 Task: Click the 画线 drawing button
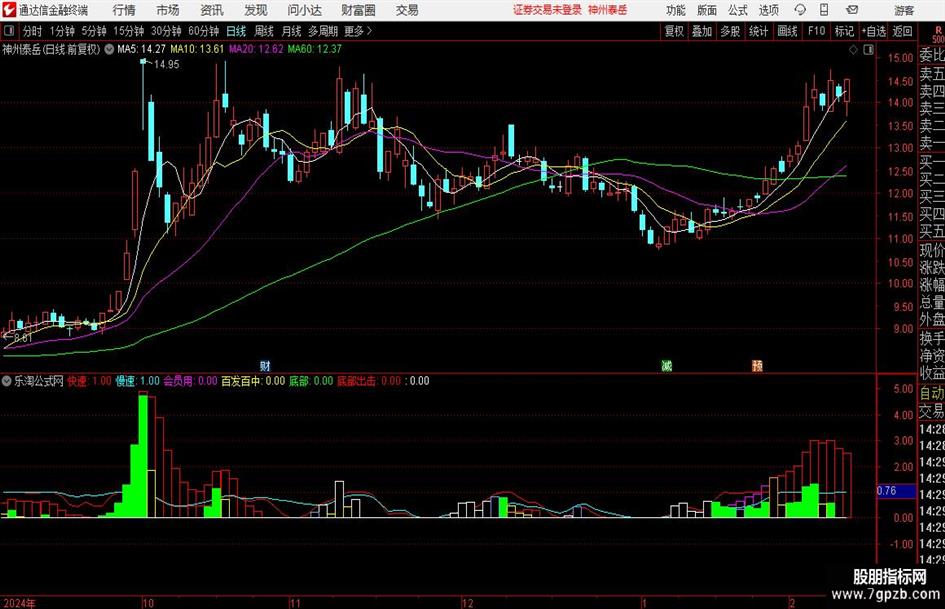tap(787, 31)
